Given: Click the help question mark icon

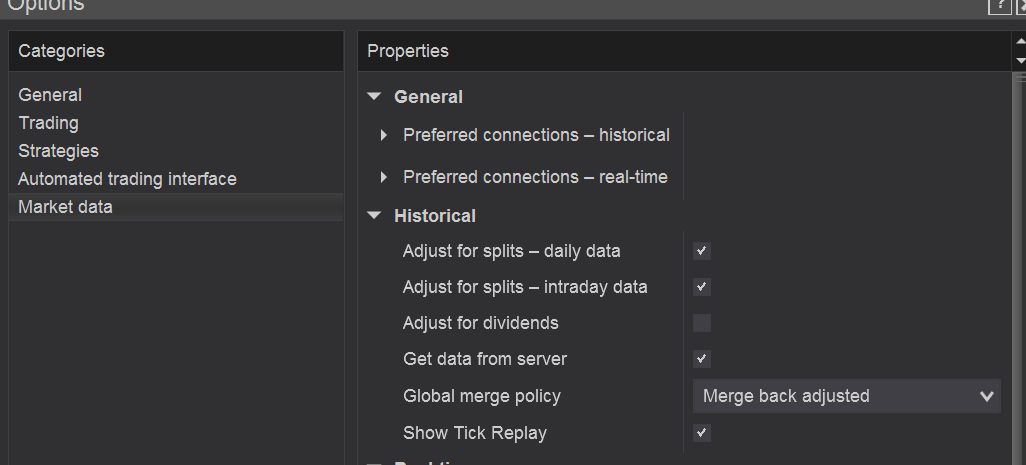Looking at the screenshot, I should [x=999, y=5].
